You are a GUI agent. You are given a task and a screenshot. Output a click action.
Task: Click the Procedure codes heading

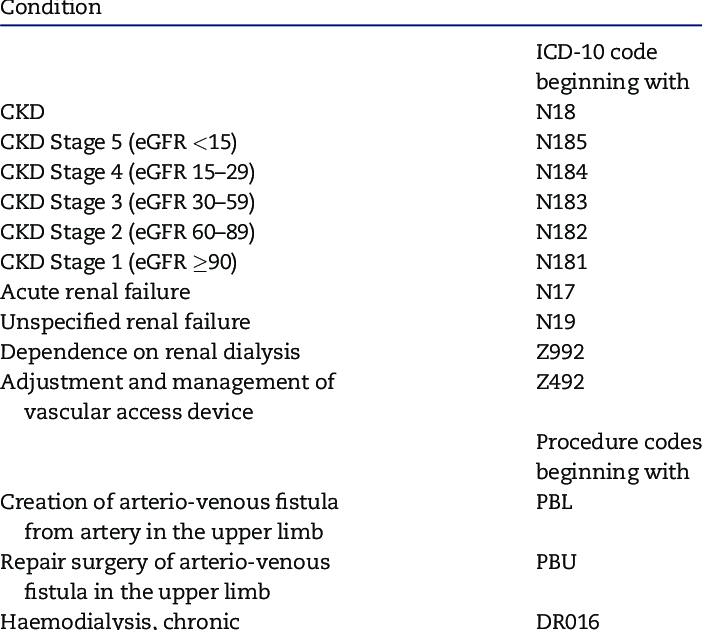click(619, 457)
